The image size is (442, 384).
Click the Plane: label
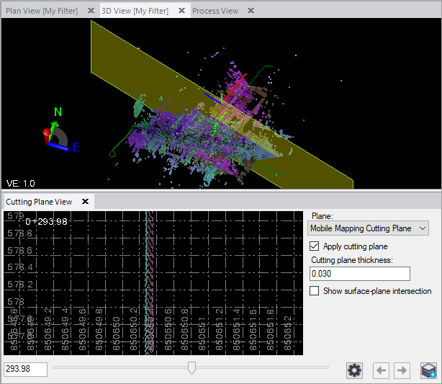(x=322, y=216)
